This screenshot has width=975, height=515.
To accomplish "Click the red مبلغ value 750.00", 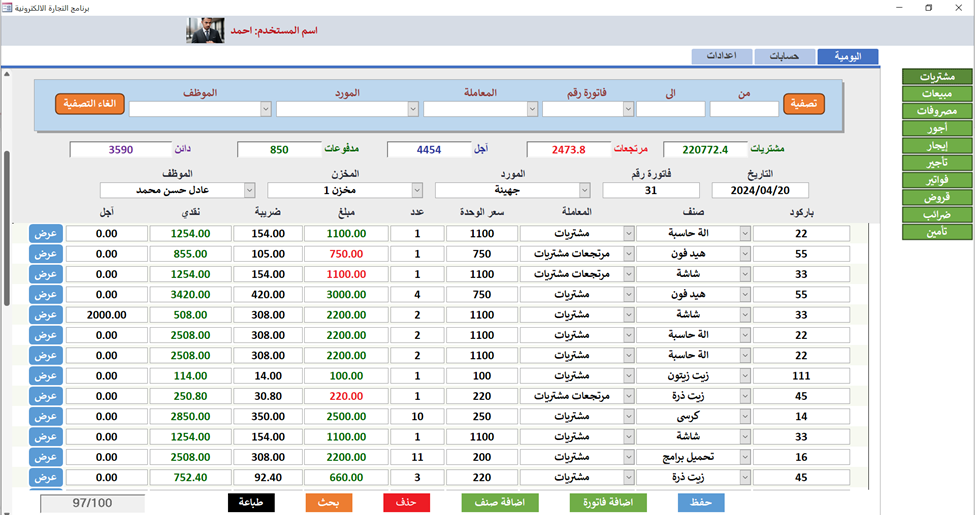I will click(346, 254).
